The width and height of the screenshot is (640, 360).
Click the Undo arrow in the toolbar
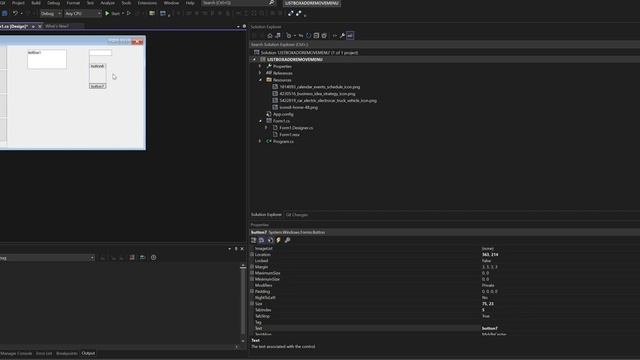pyautogui.click(x=15, y=13)
